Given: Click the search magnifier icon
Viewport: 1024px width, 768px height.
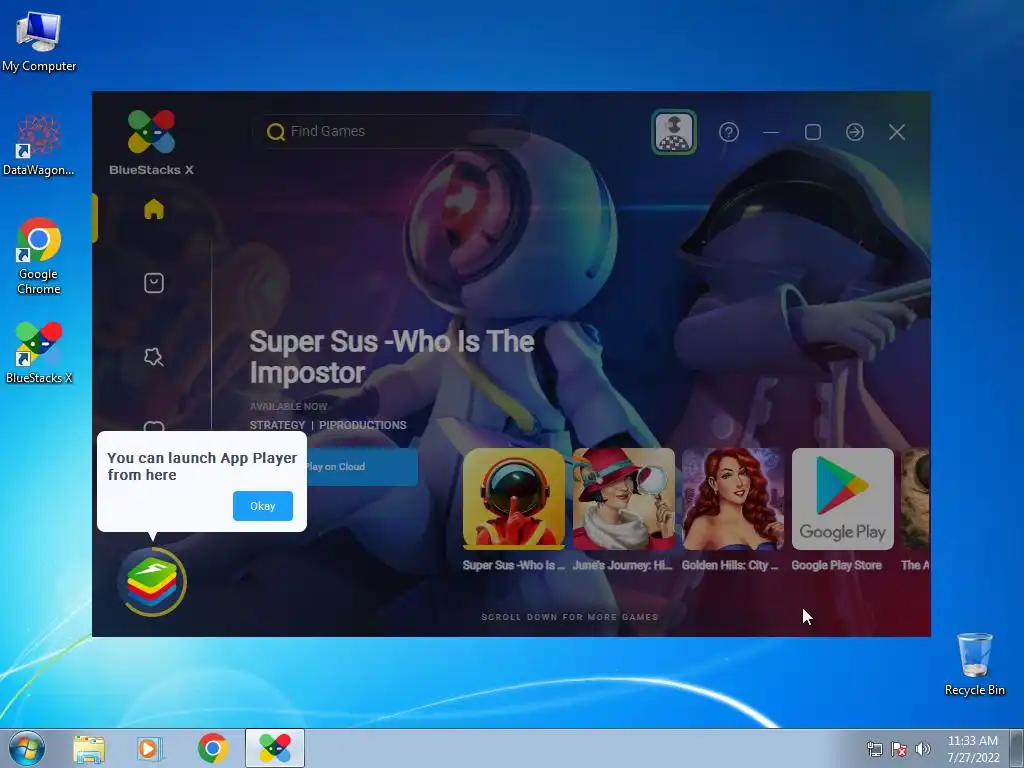Looking at the screenshot, I should pyautogui.click(x=276, y=132).
